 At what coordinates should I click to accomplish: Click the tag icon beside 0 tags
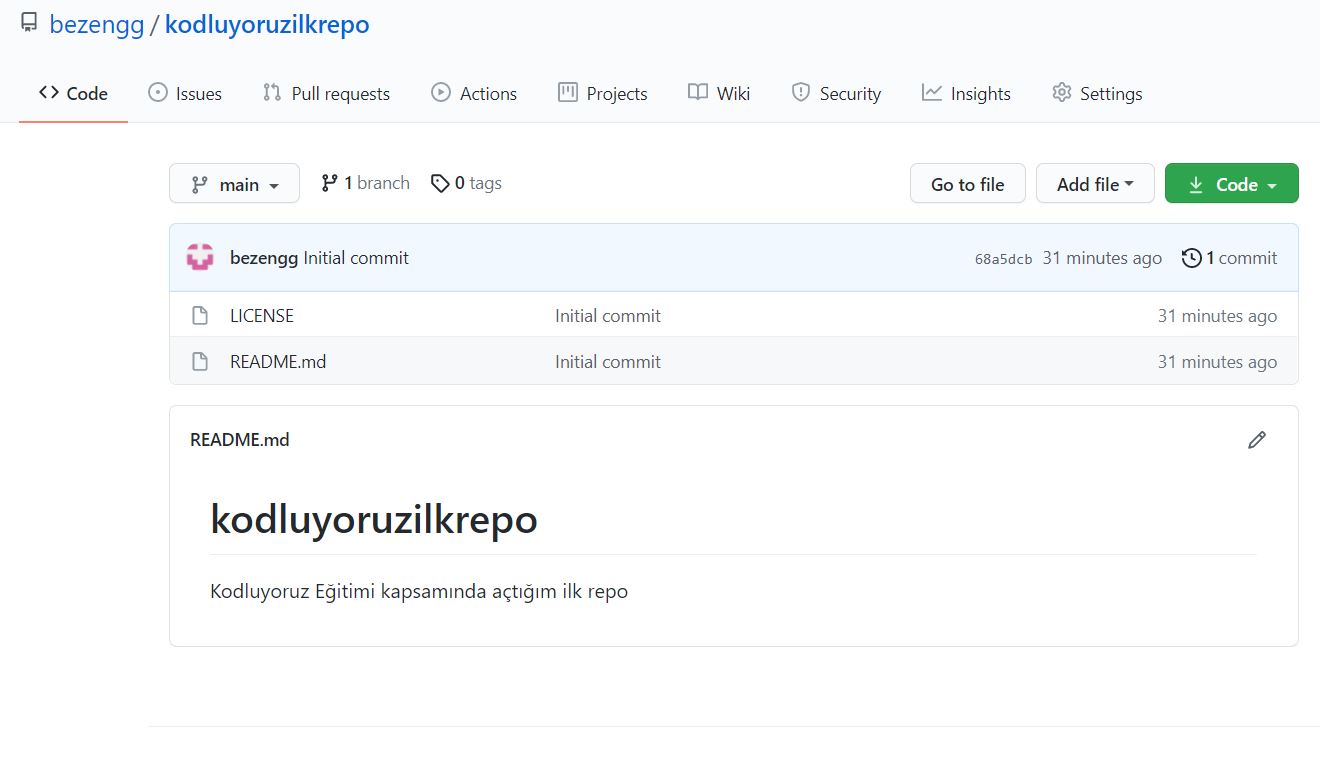point(440,183)
